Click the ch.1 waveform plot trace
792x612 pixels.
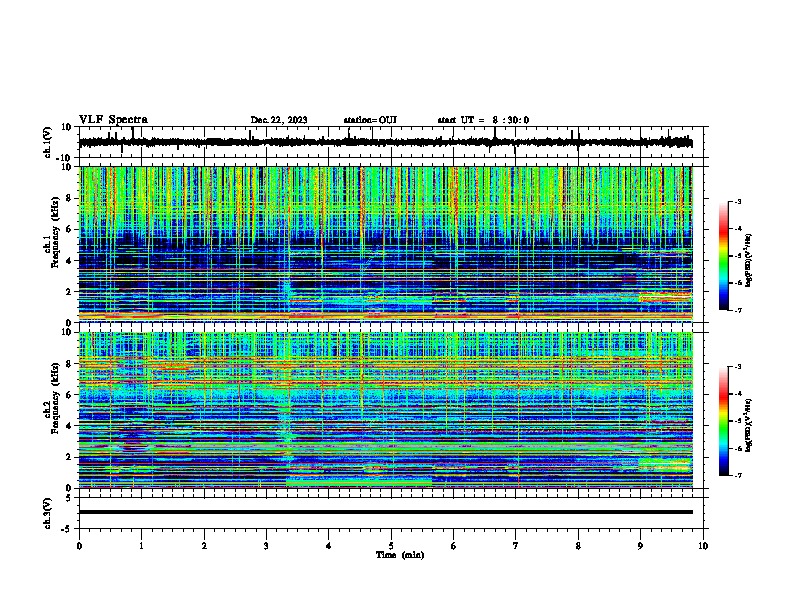point(386,142)
